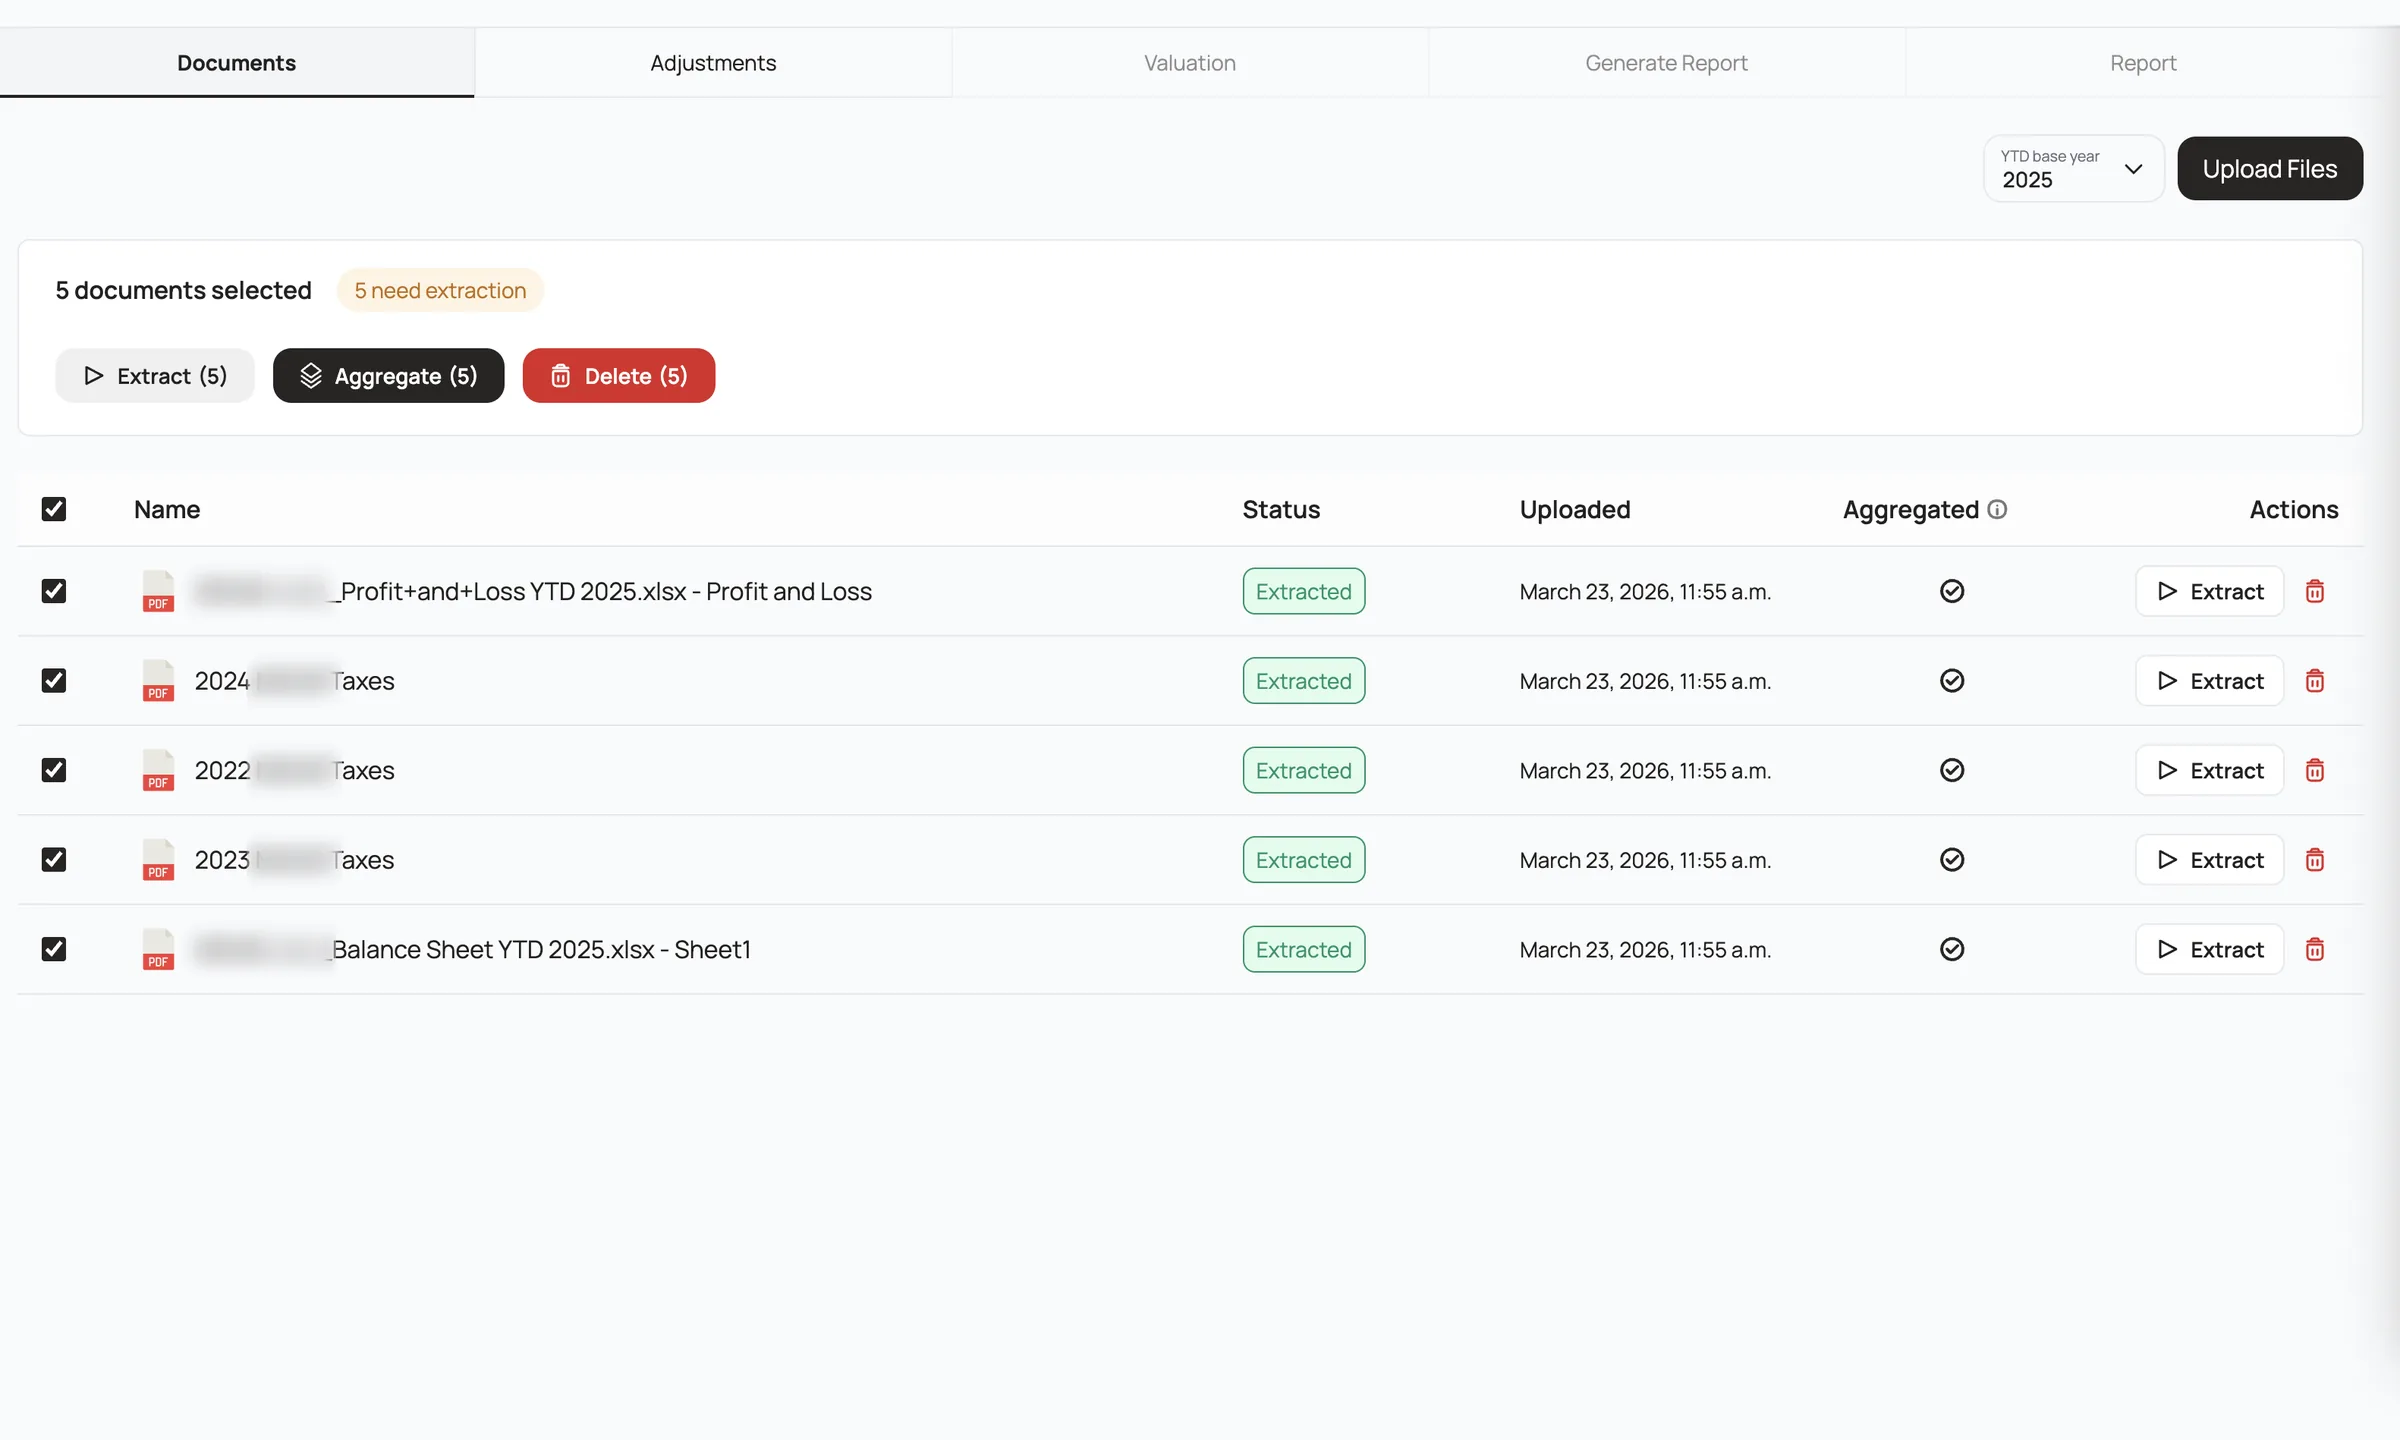Click the '5 need extraction' badge
The height and width of the screenshot is (1440, 2400).
[x=440, y=290]
